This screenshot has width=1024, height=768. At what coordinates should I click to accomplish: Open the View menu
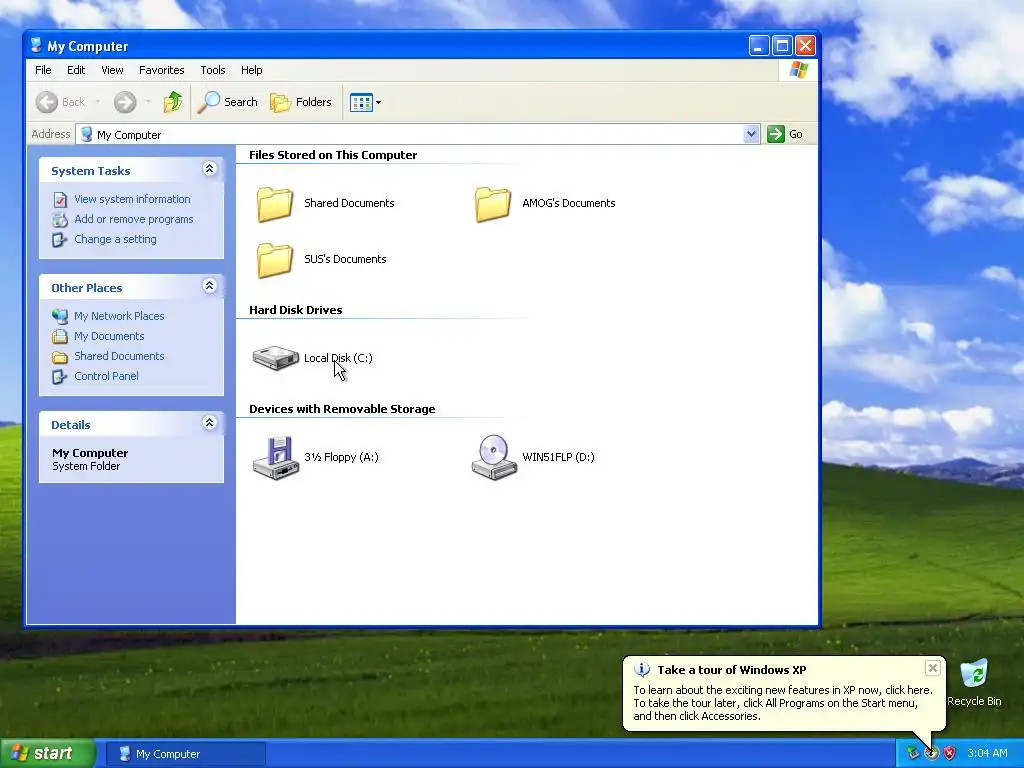pos(112,70)
